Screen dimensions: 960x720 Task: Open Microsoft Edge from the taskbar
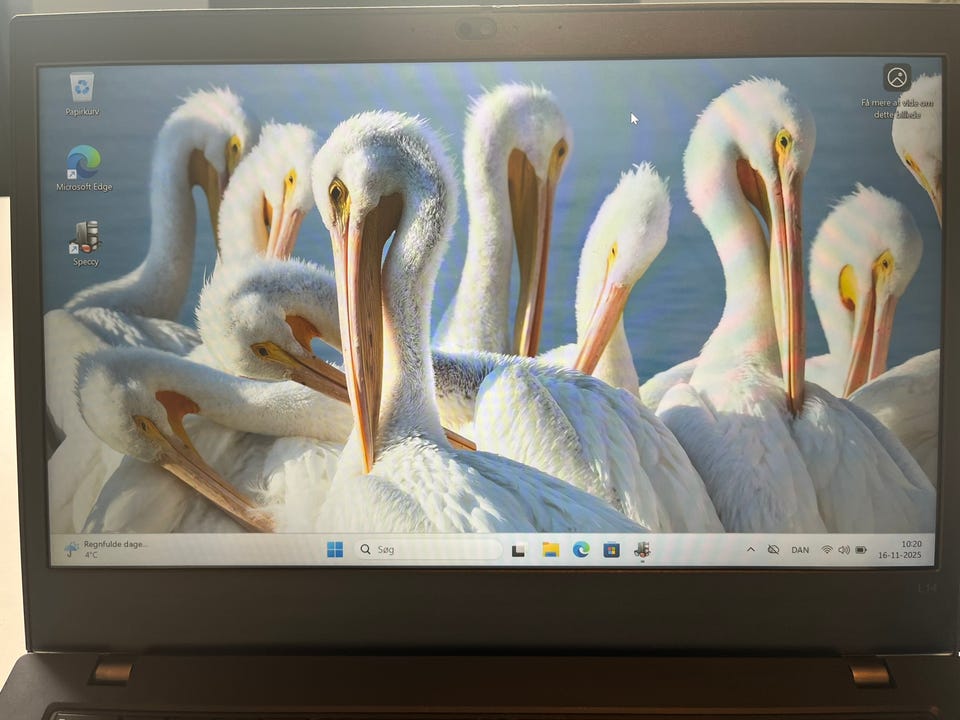tap(581, 550)
